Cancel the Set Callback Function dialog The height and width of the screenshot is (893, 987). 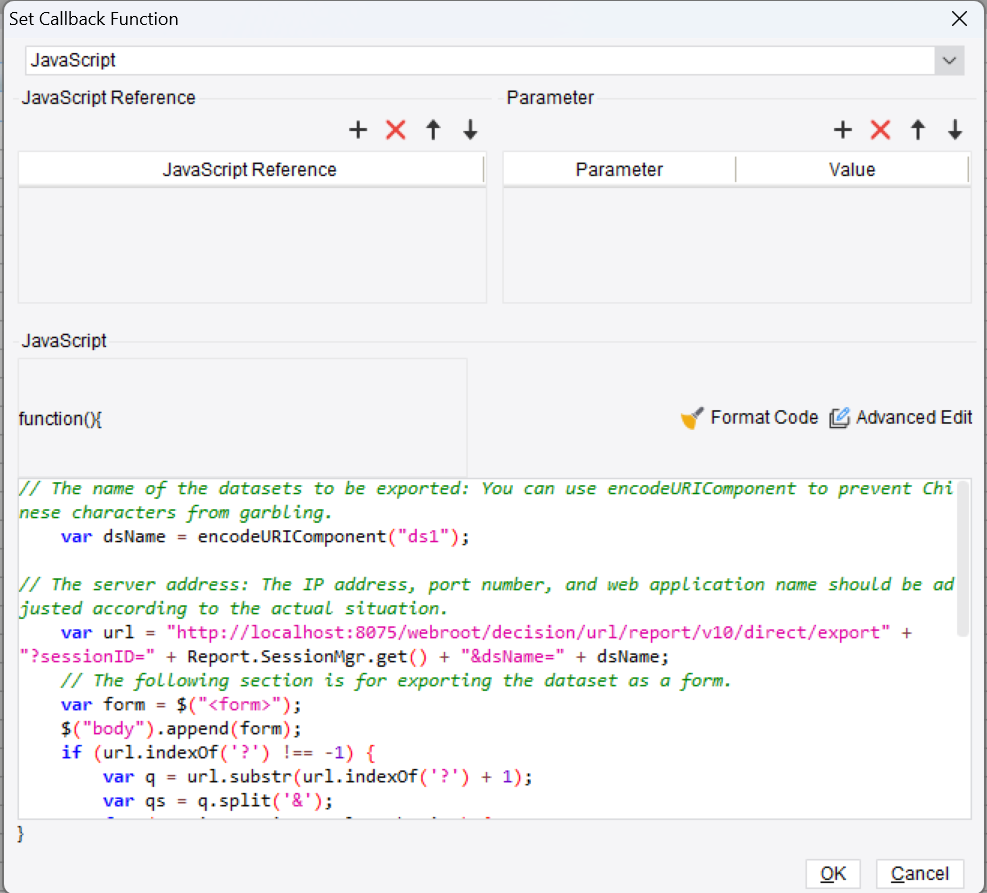tap(920, 873)
